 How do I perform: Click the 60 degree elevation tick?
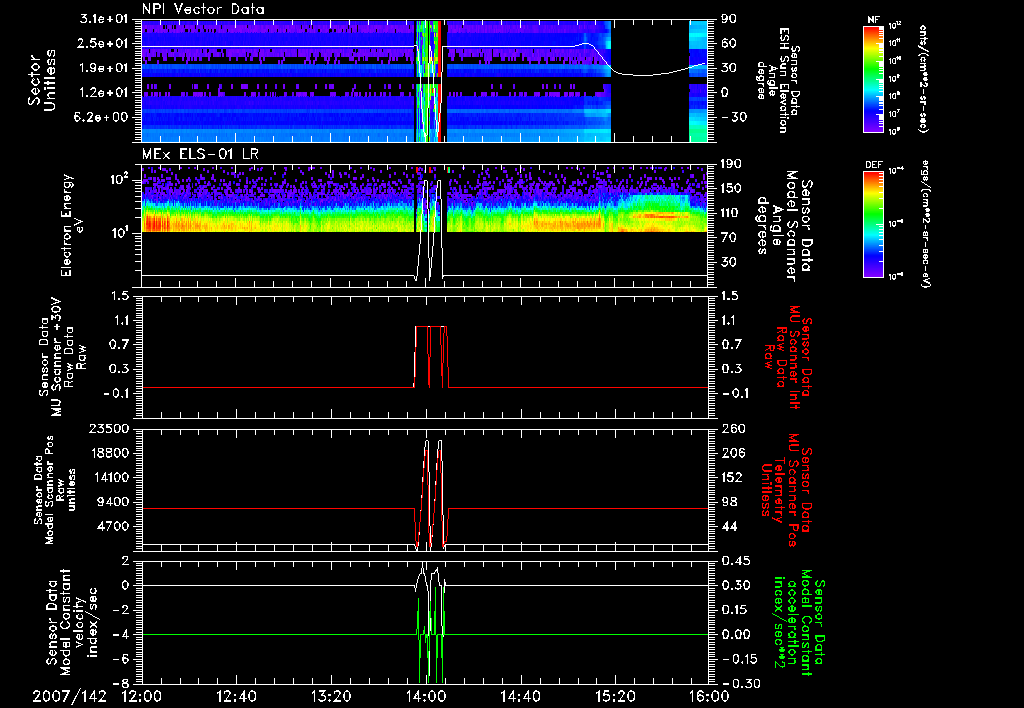tap(728, 43)
